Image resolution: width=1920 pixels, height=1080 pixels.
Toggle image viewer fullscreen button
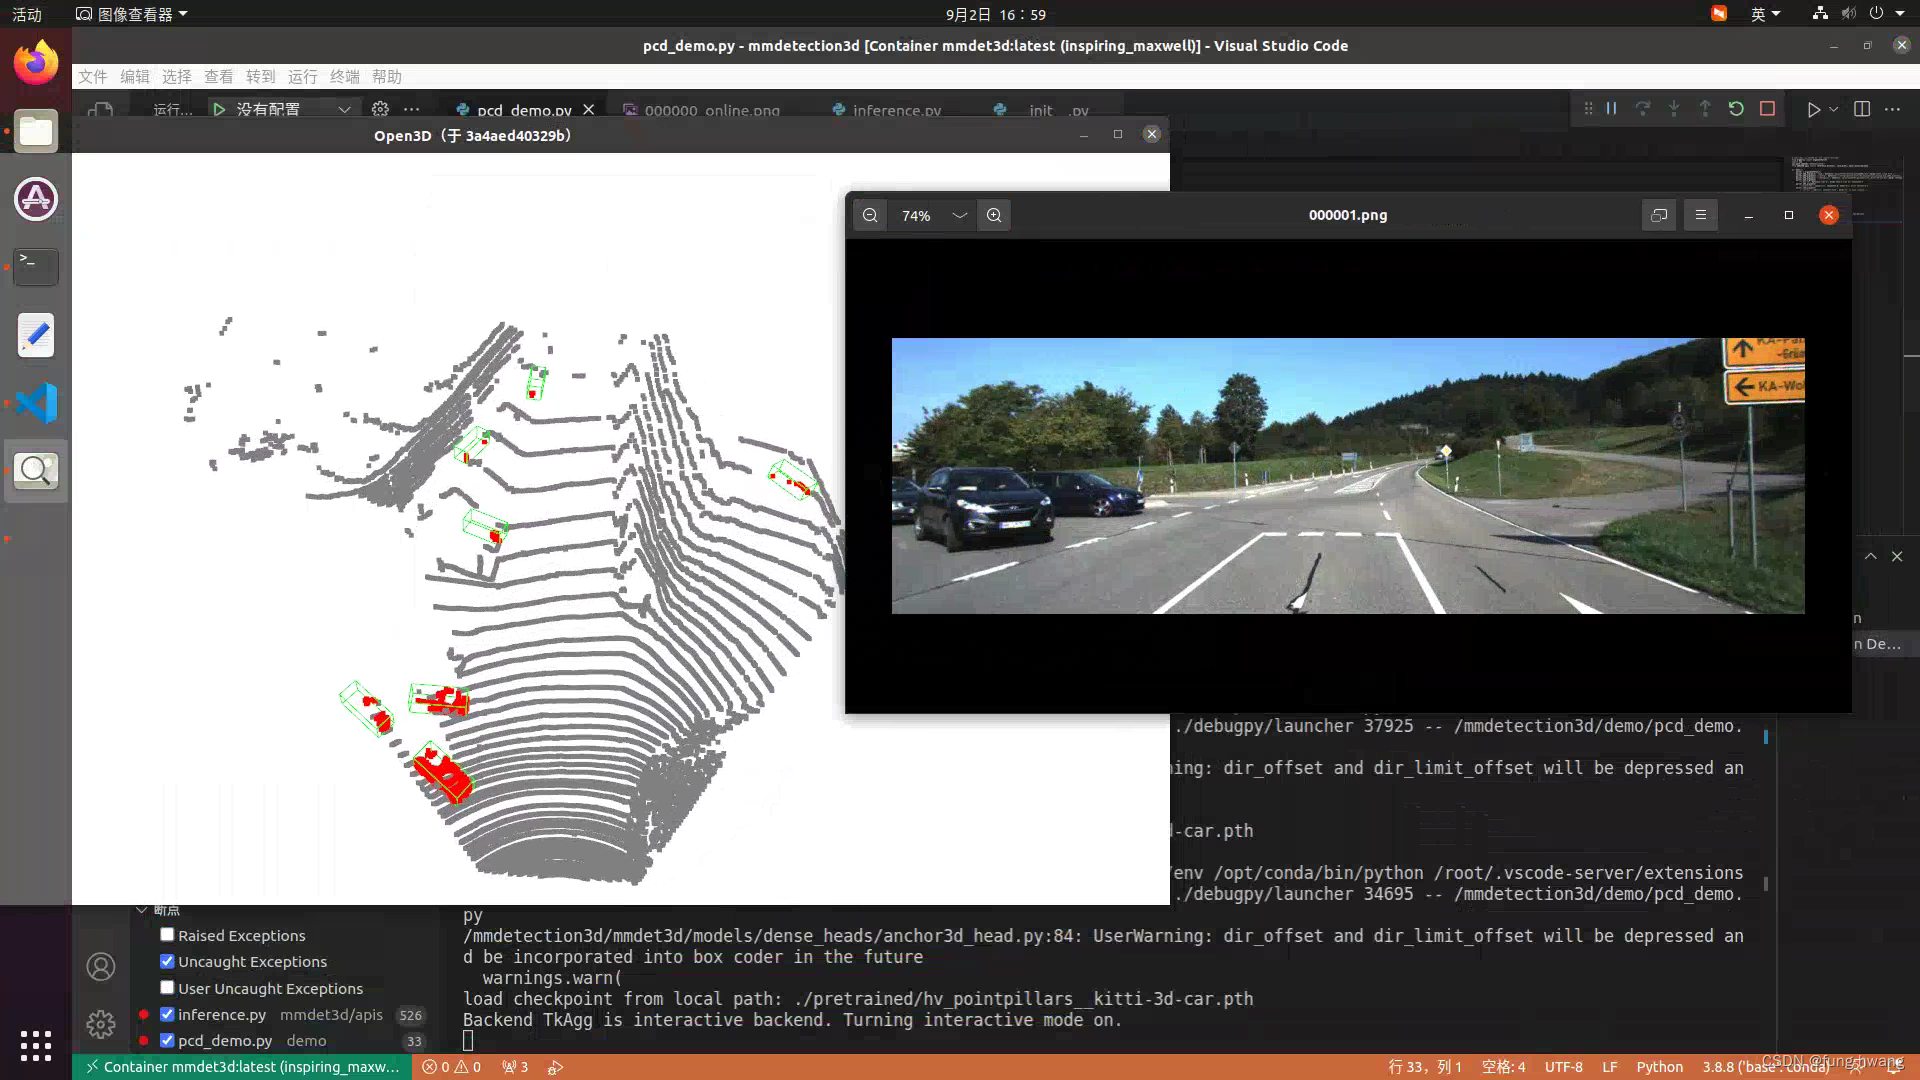click(1659, 215)
